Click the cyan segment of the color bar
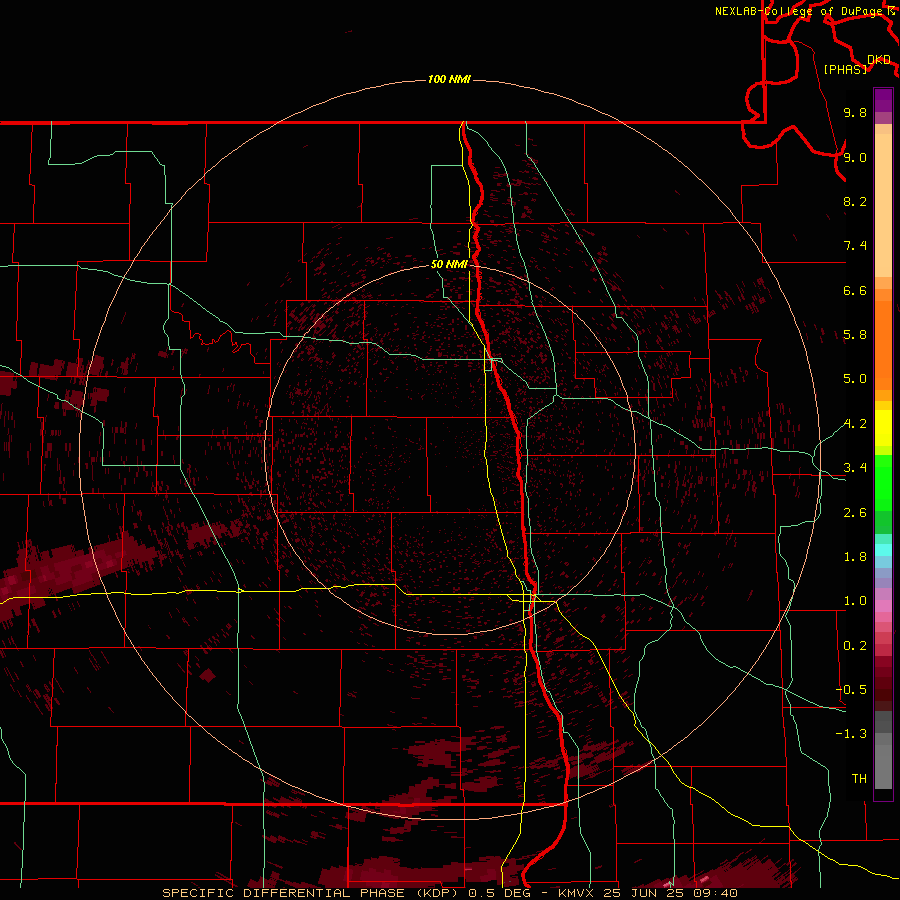 coord(883,550)
